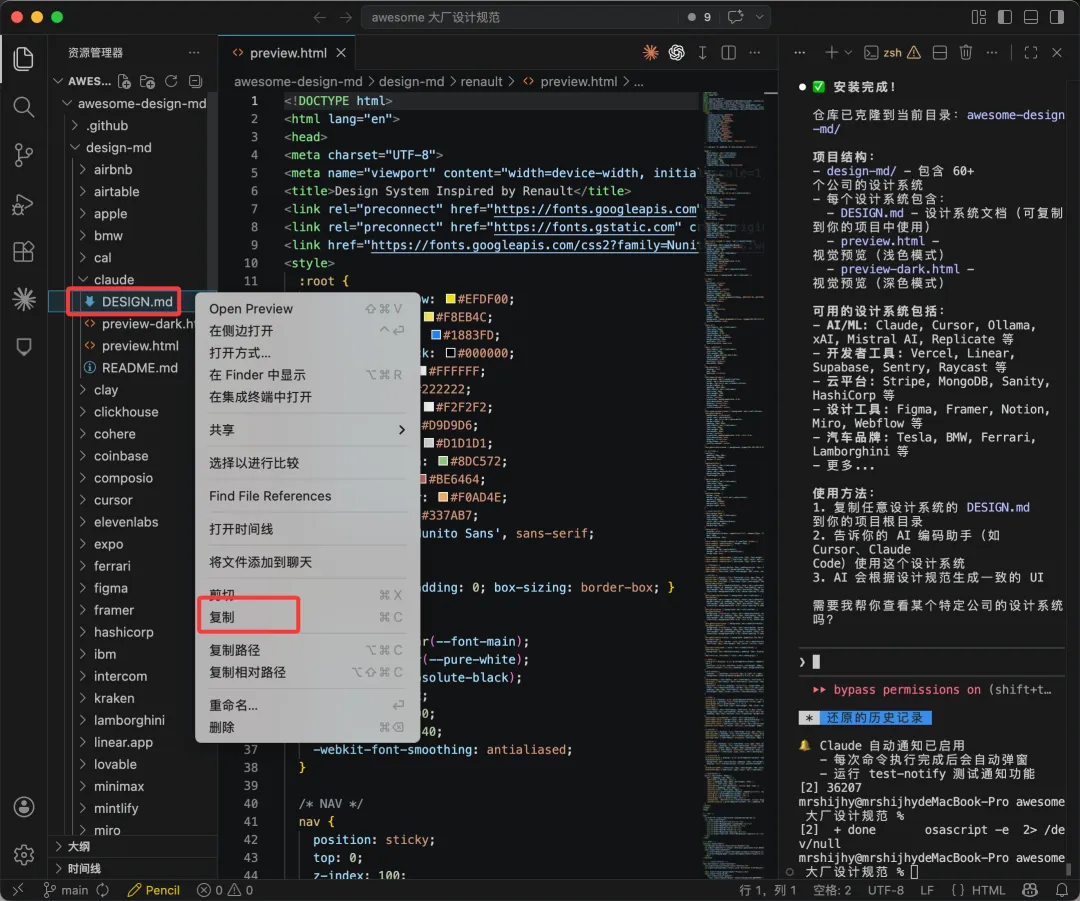
Task: Go back with the navigation arrow
Action: click(x=320, y=17)
